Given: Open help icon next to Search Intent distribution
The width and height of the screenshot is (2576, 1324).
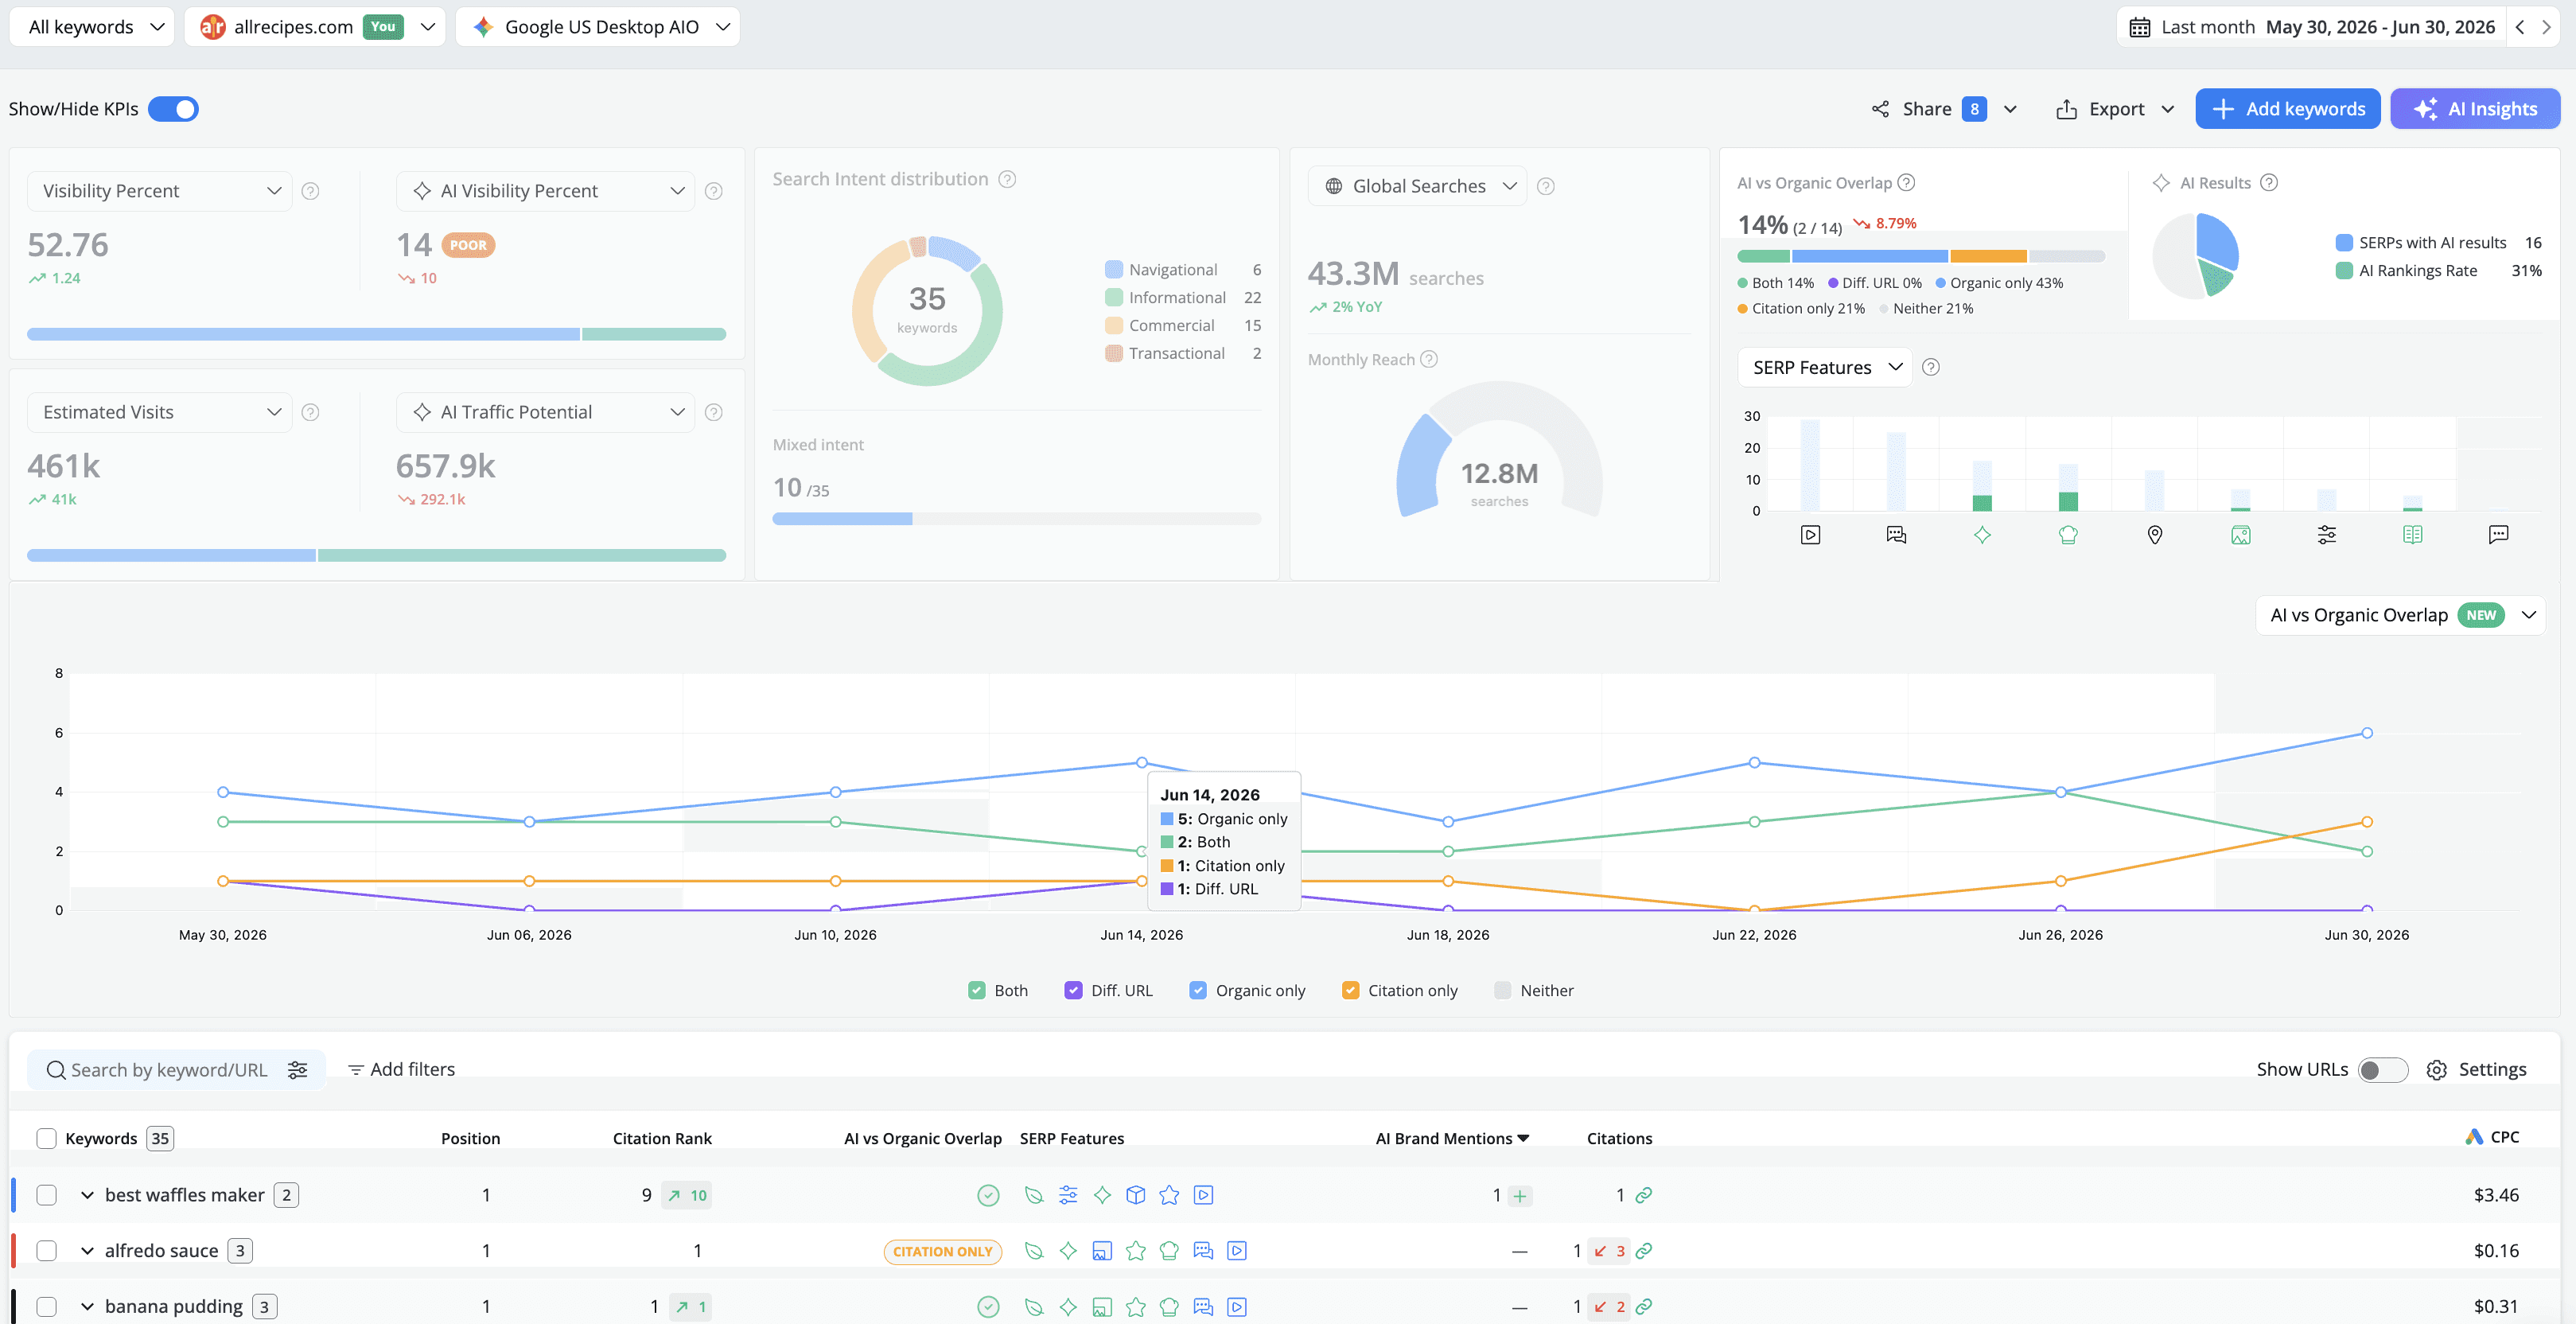Looking at the screenshot, I should [x=1008, y=179].
